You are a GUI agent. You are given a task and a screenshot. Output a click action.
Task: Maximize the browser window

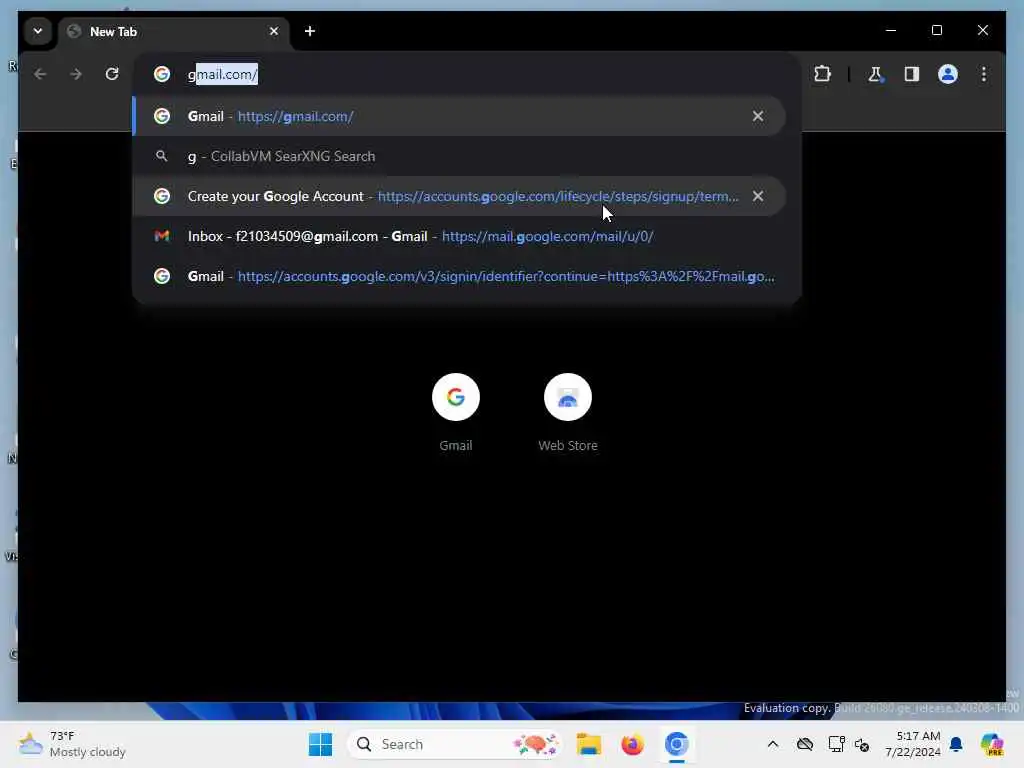936,30
